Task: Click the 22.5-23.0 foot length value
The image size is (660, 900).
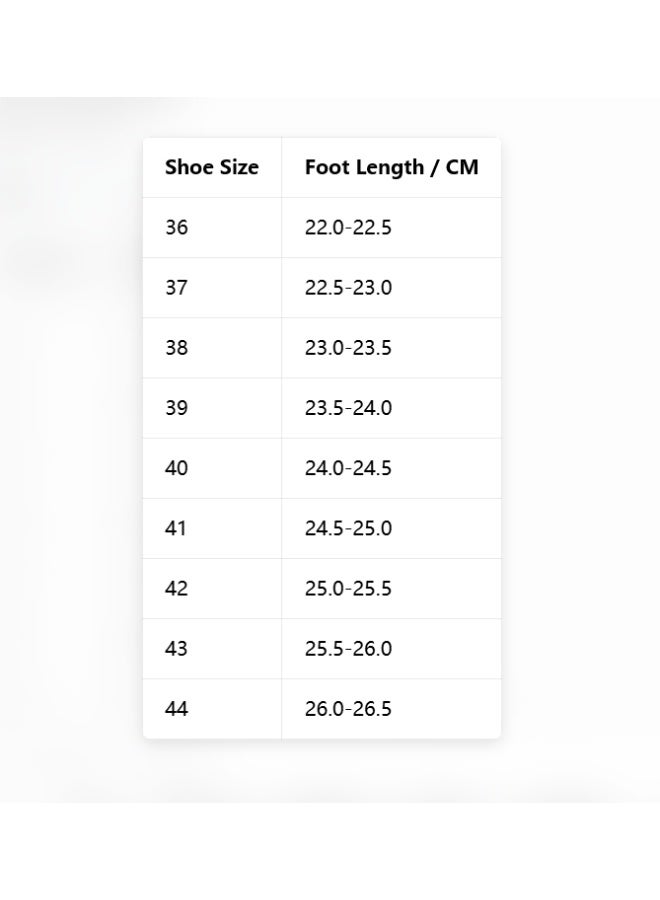Action: 348,288
